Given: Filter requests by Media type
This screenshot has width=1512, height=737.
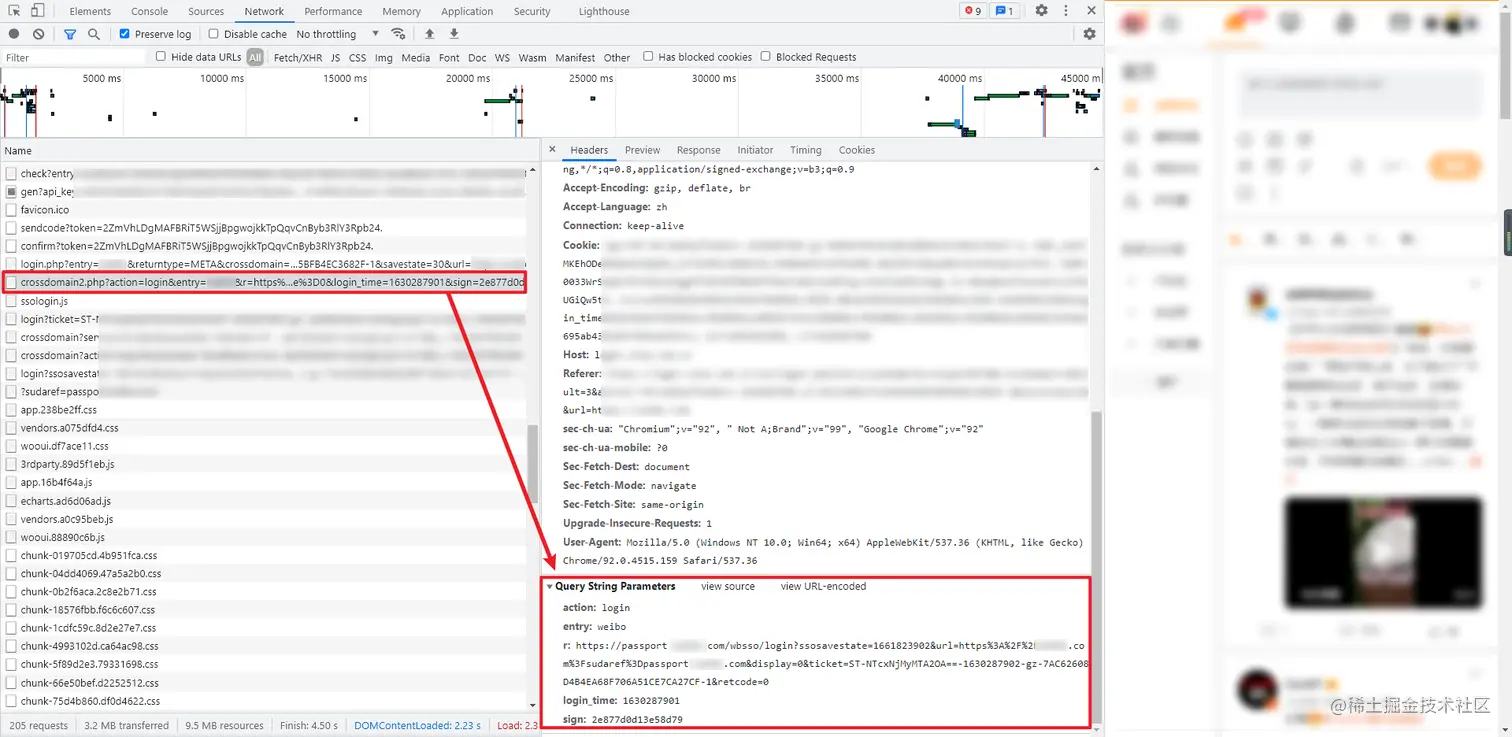Looking at the screenshot, I should (x=415, y=58).
